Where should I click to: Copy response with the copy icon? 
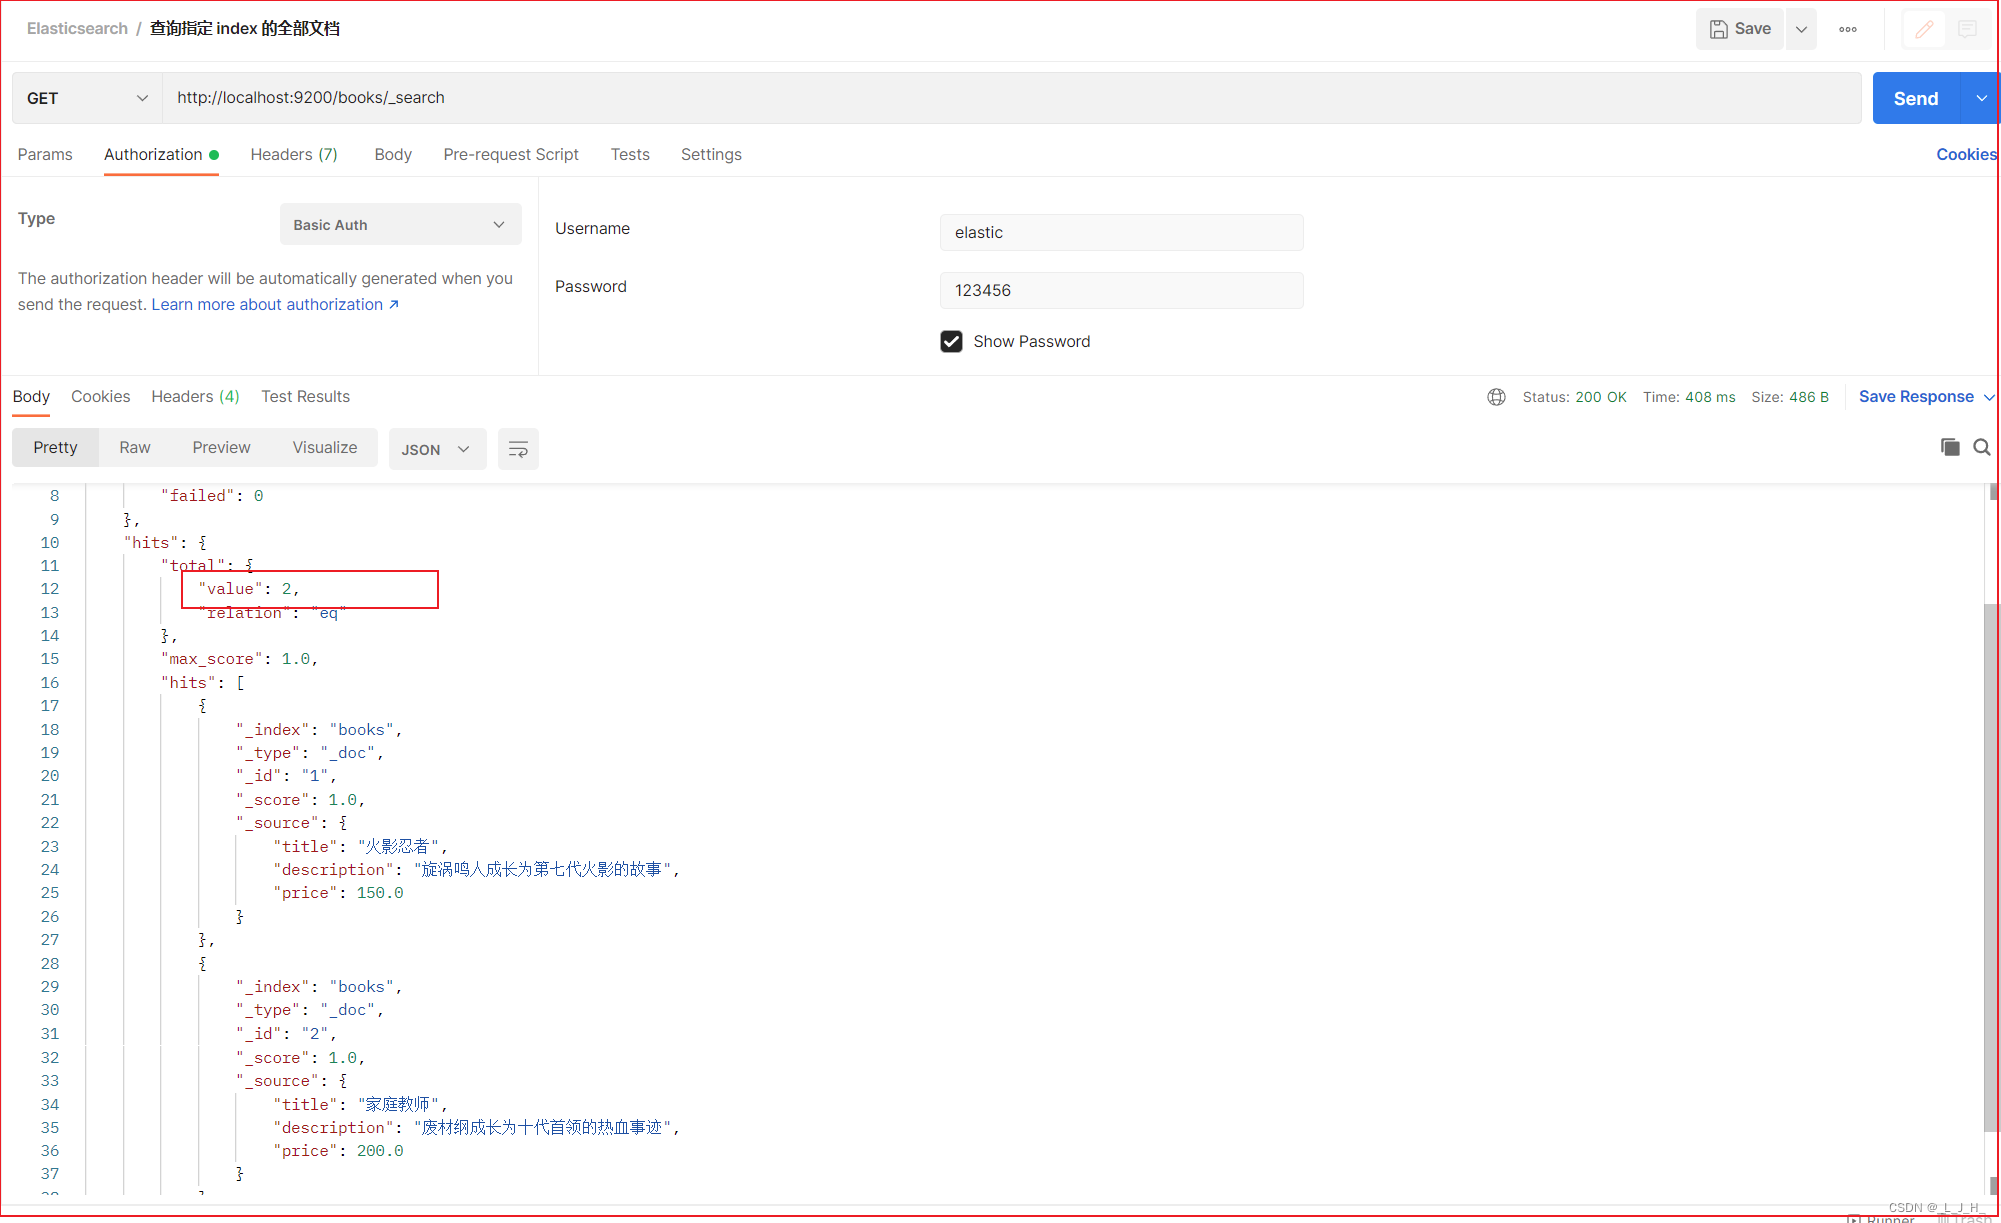coord(1949,447)
